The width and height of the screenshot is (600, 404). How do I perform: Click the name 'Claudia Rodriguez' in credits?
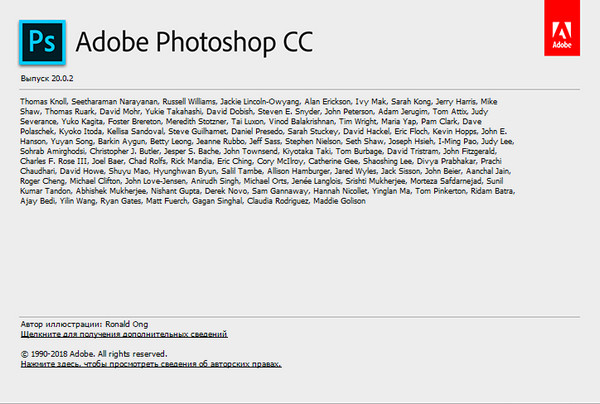tap(277, 201)
